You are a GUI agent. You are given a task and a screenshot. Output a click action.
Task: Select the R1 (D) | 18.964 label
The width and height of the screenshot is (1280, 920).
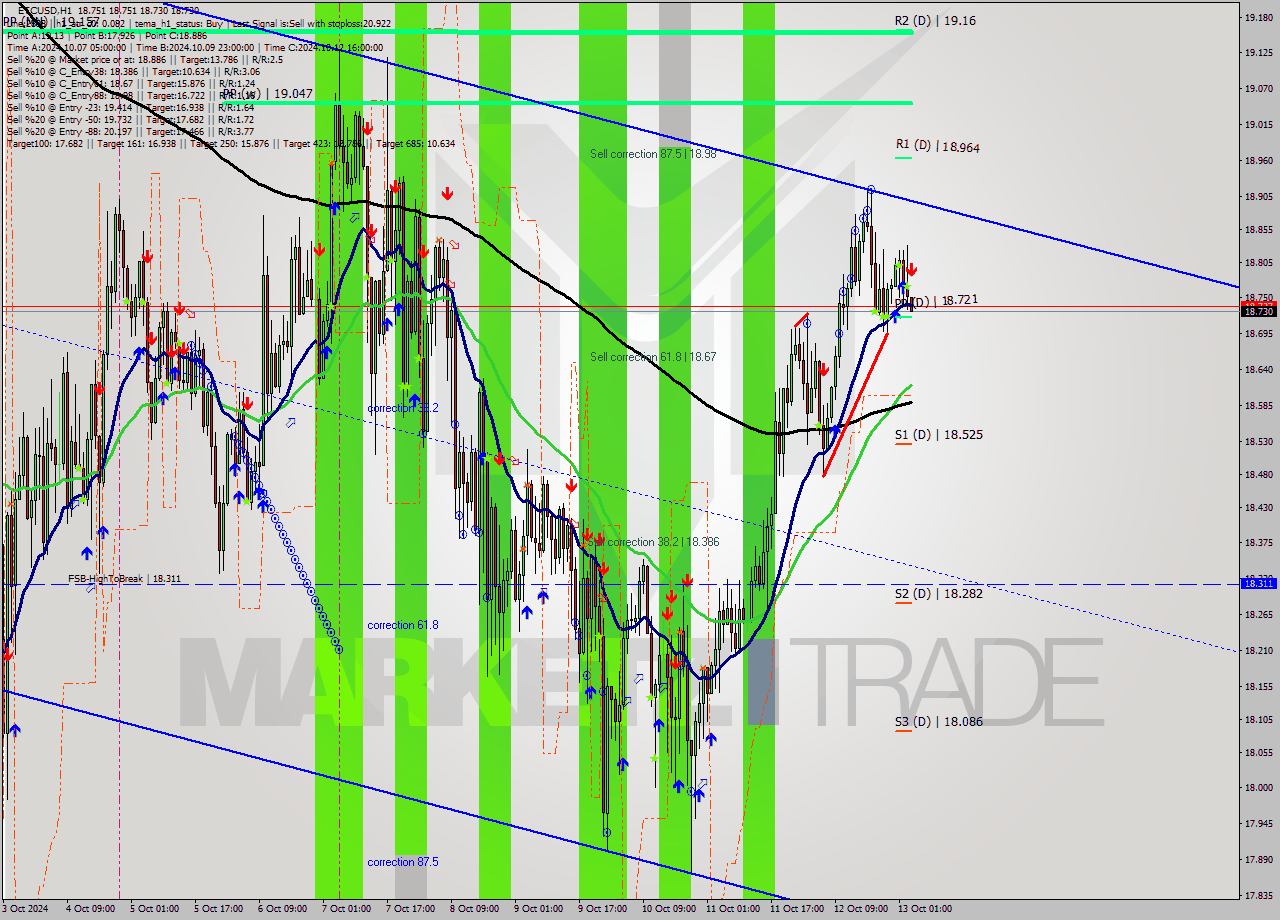pos(937,146)
